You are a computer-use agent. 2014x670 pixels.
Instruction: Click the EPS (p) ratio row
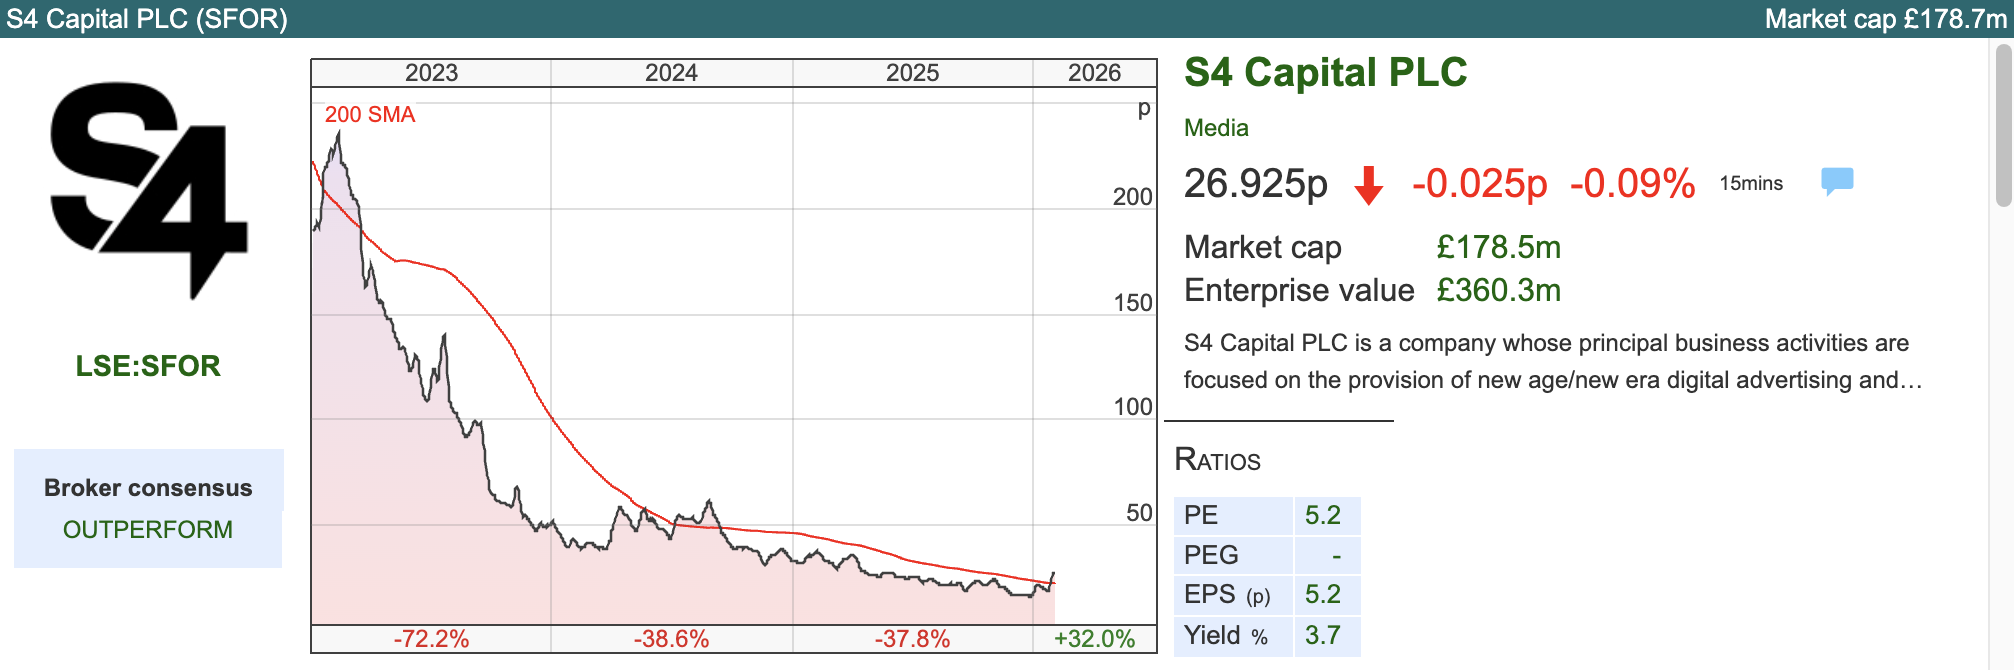(x=1266, y=595)
